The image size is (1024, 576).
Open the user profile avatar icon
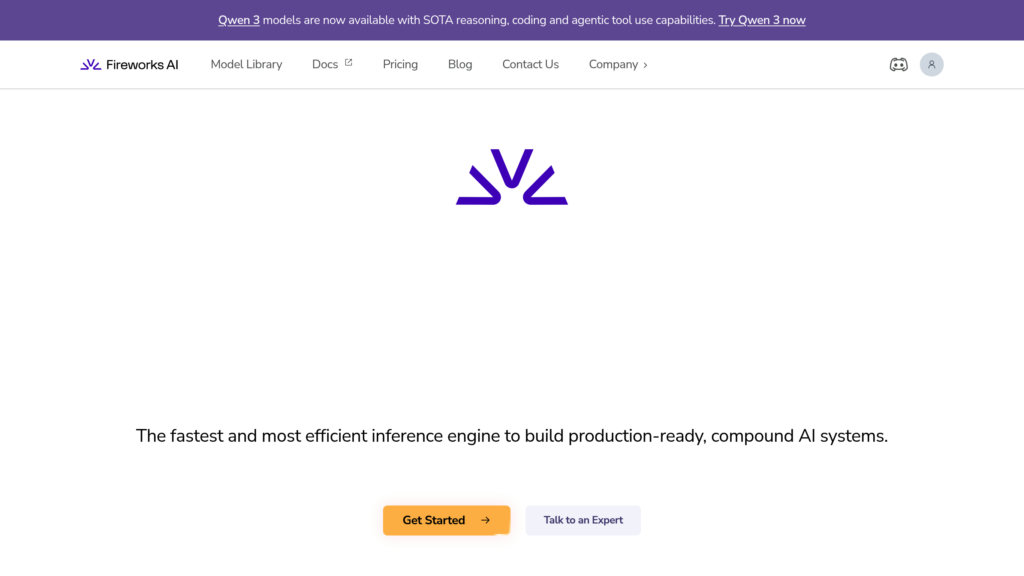(931, 65)
